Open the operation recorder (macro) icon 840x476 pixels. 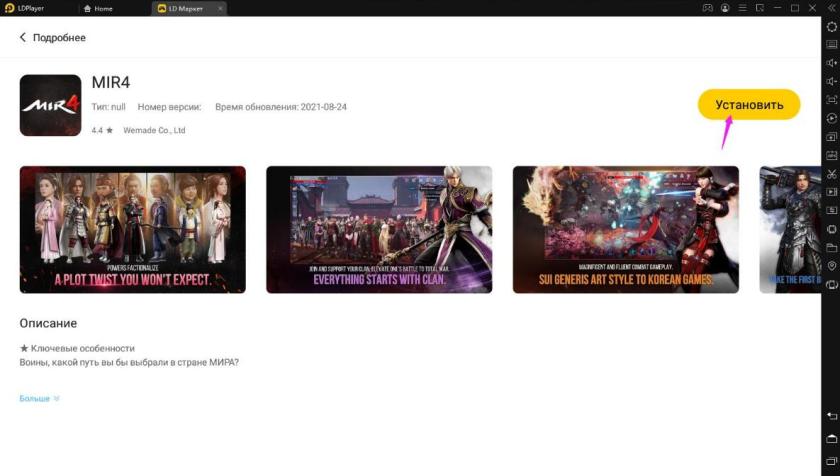pos(831,118)
